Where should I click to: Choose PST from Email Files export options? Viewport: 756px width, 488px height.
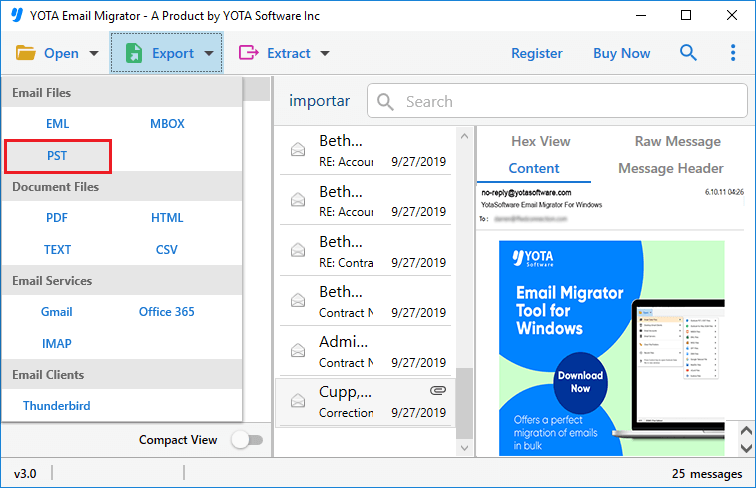point(57,156)
